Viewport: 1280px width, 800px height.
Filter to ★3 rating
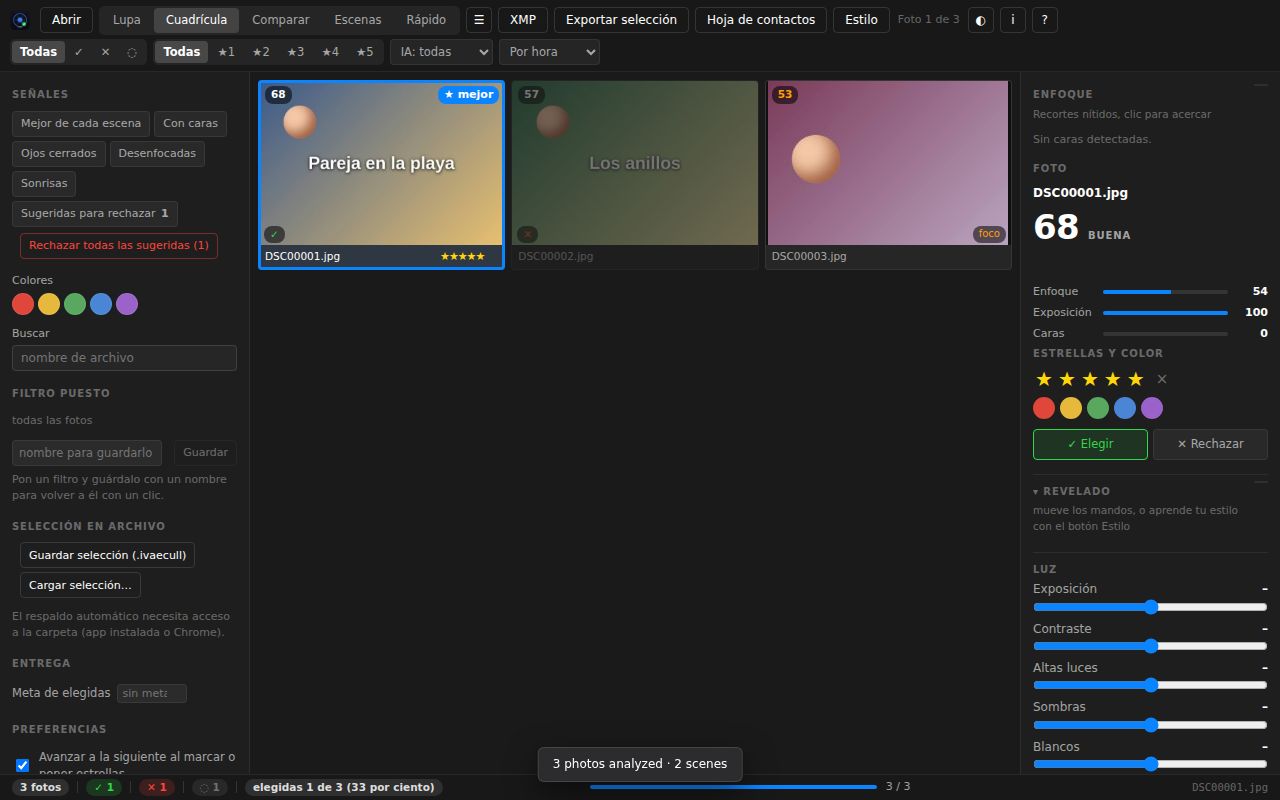(x=295, y=52)
